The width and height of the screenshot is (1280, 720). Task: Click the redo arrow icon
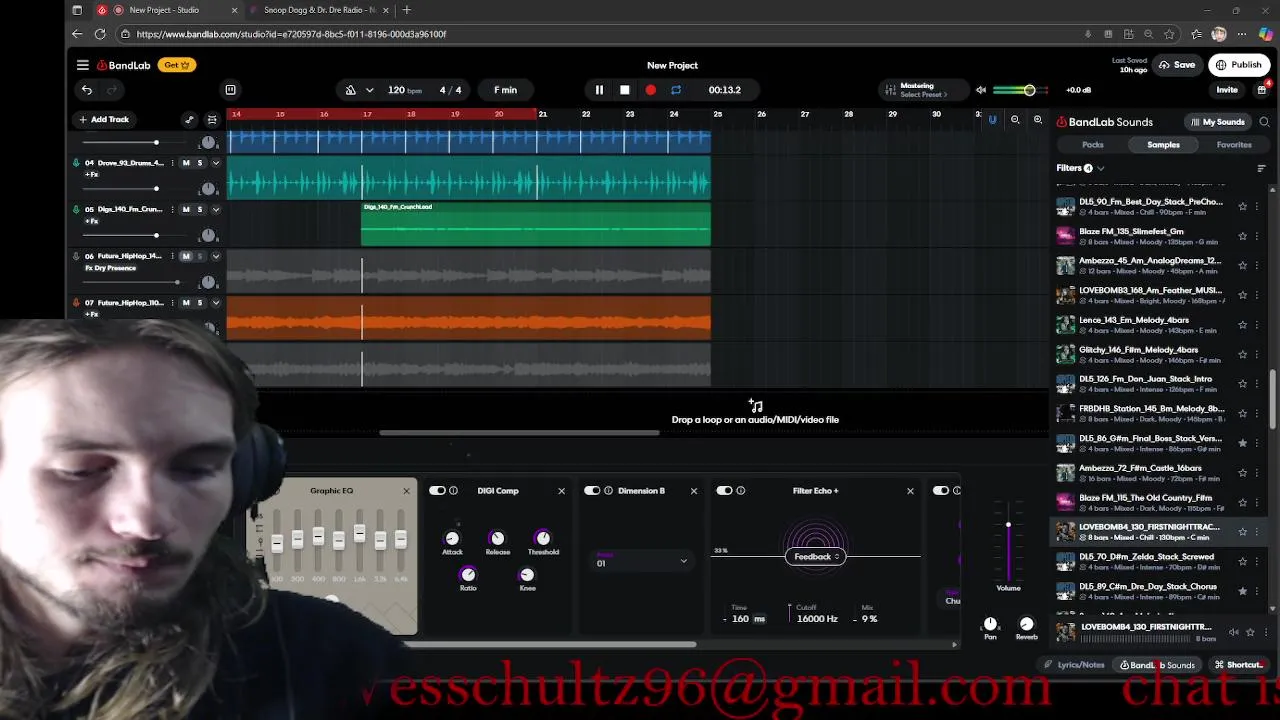click(112, 90)
